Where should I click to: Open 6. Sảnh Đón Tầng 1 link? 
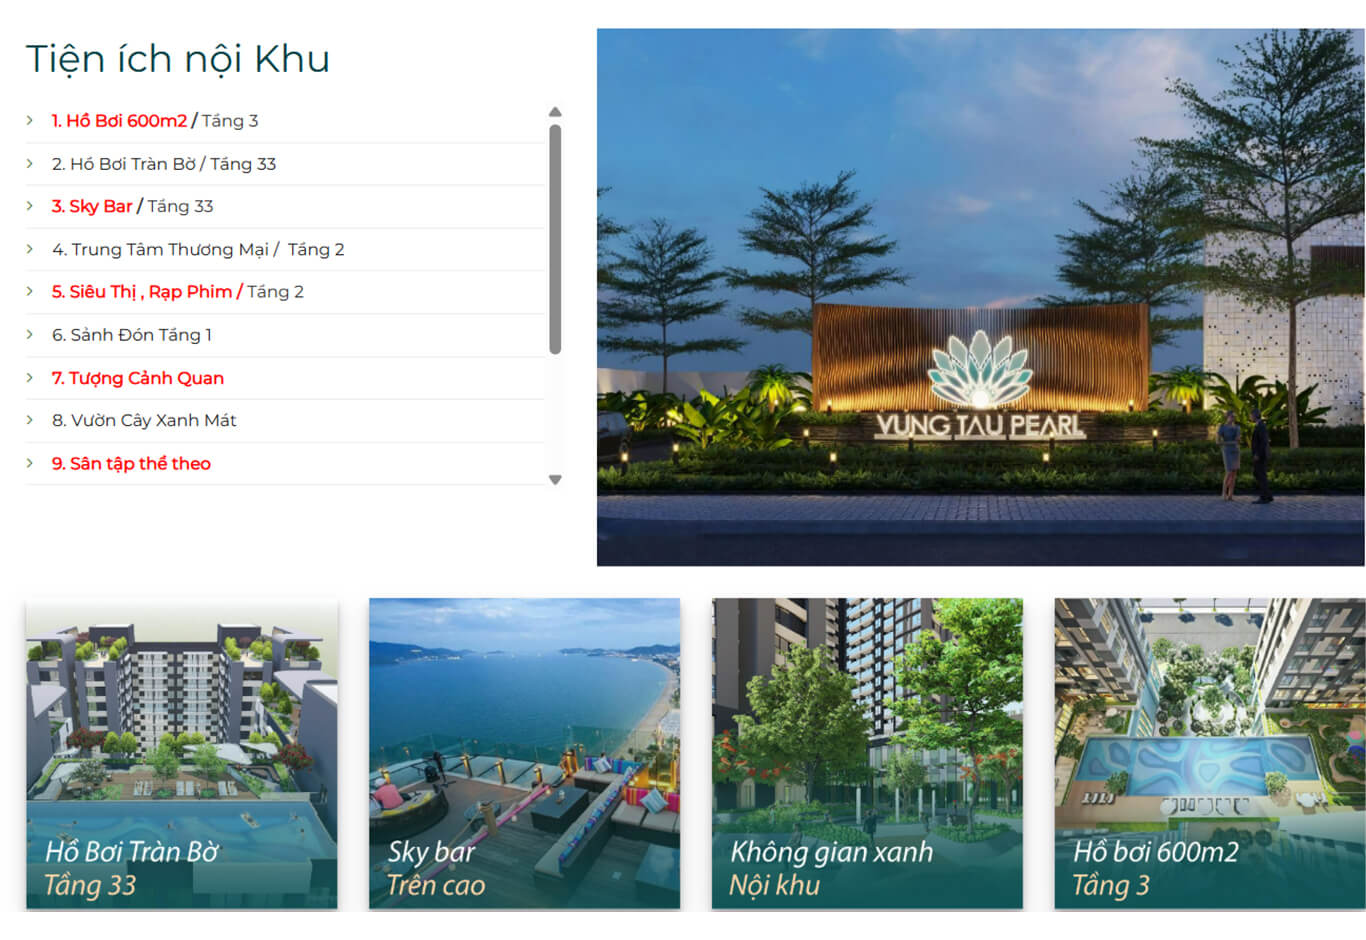tap(132, 335)
